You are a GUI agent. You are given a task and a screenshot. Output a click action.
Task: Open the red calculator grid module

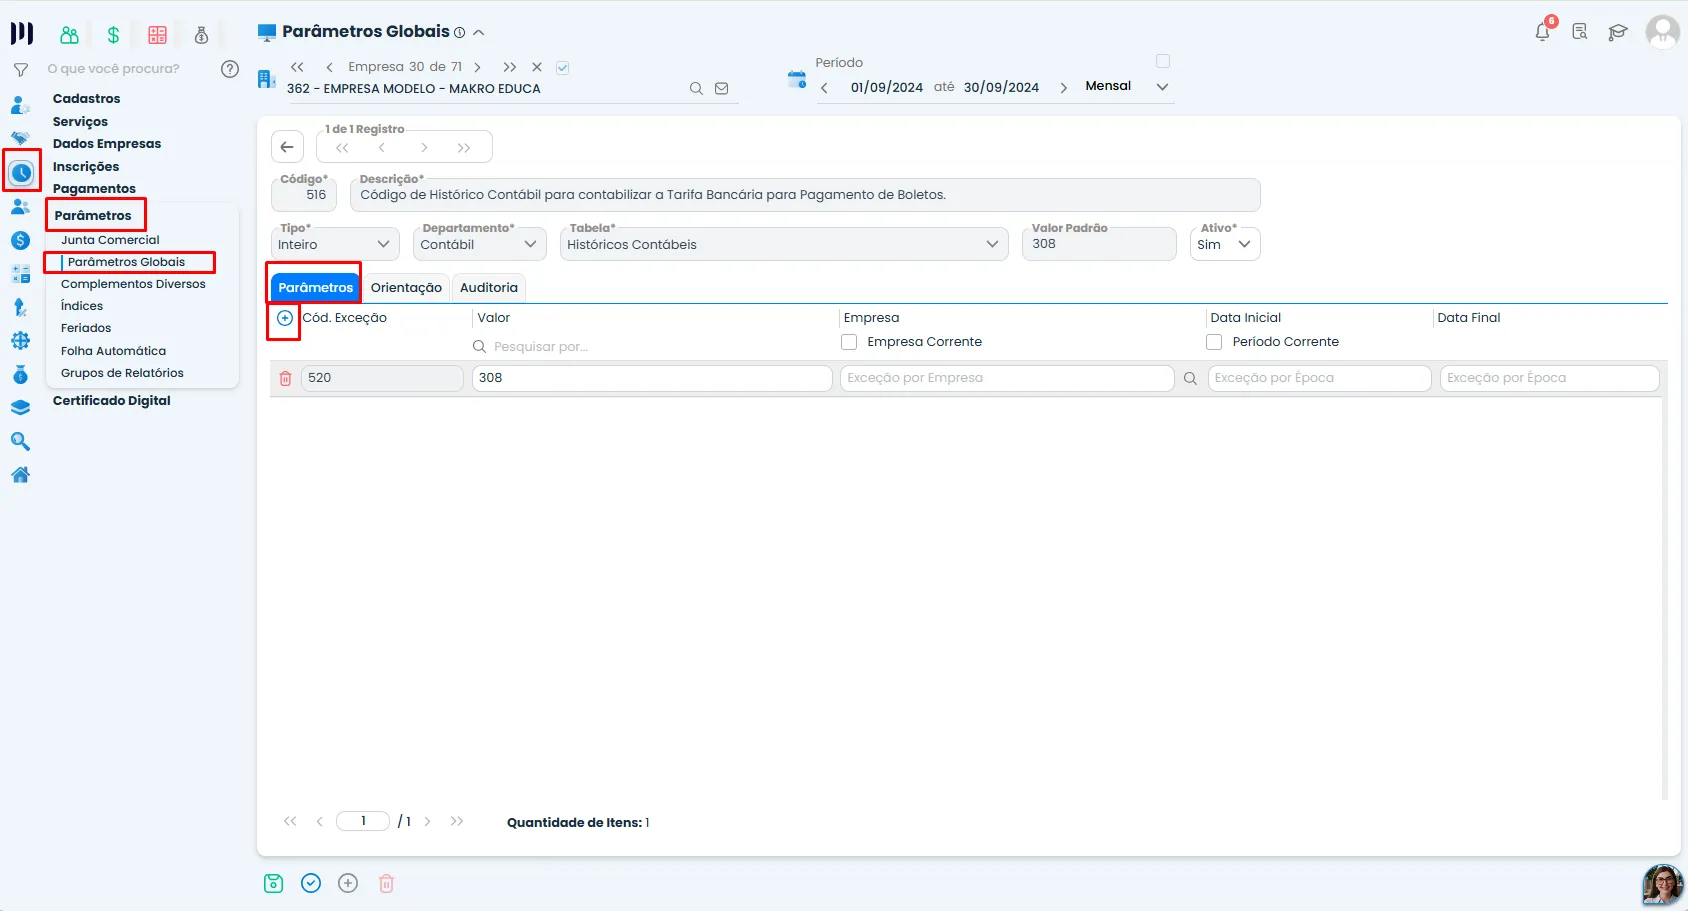coord(157,35)
